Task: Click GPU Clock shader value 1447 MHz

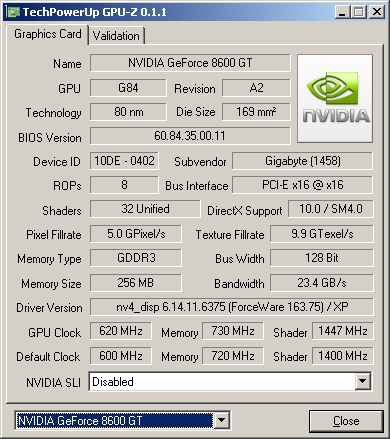Action: (x=343, y=331)
